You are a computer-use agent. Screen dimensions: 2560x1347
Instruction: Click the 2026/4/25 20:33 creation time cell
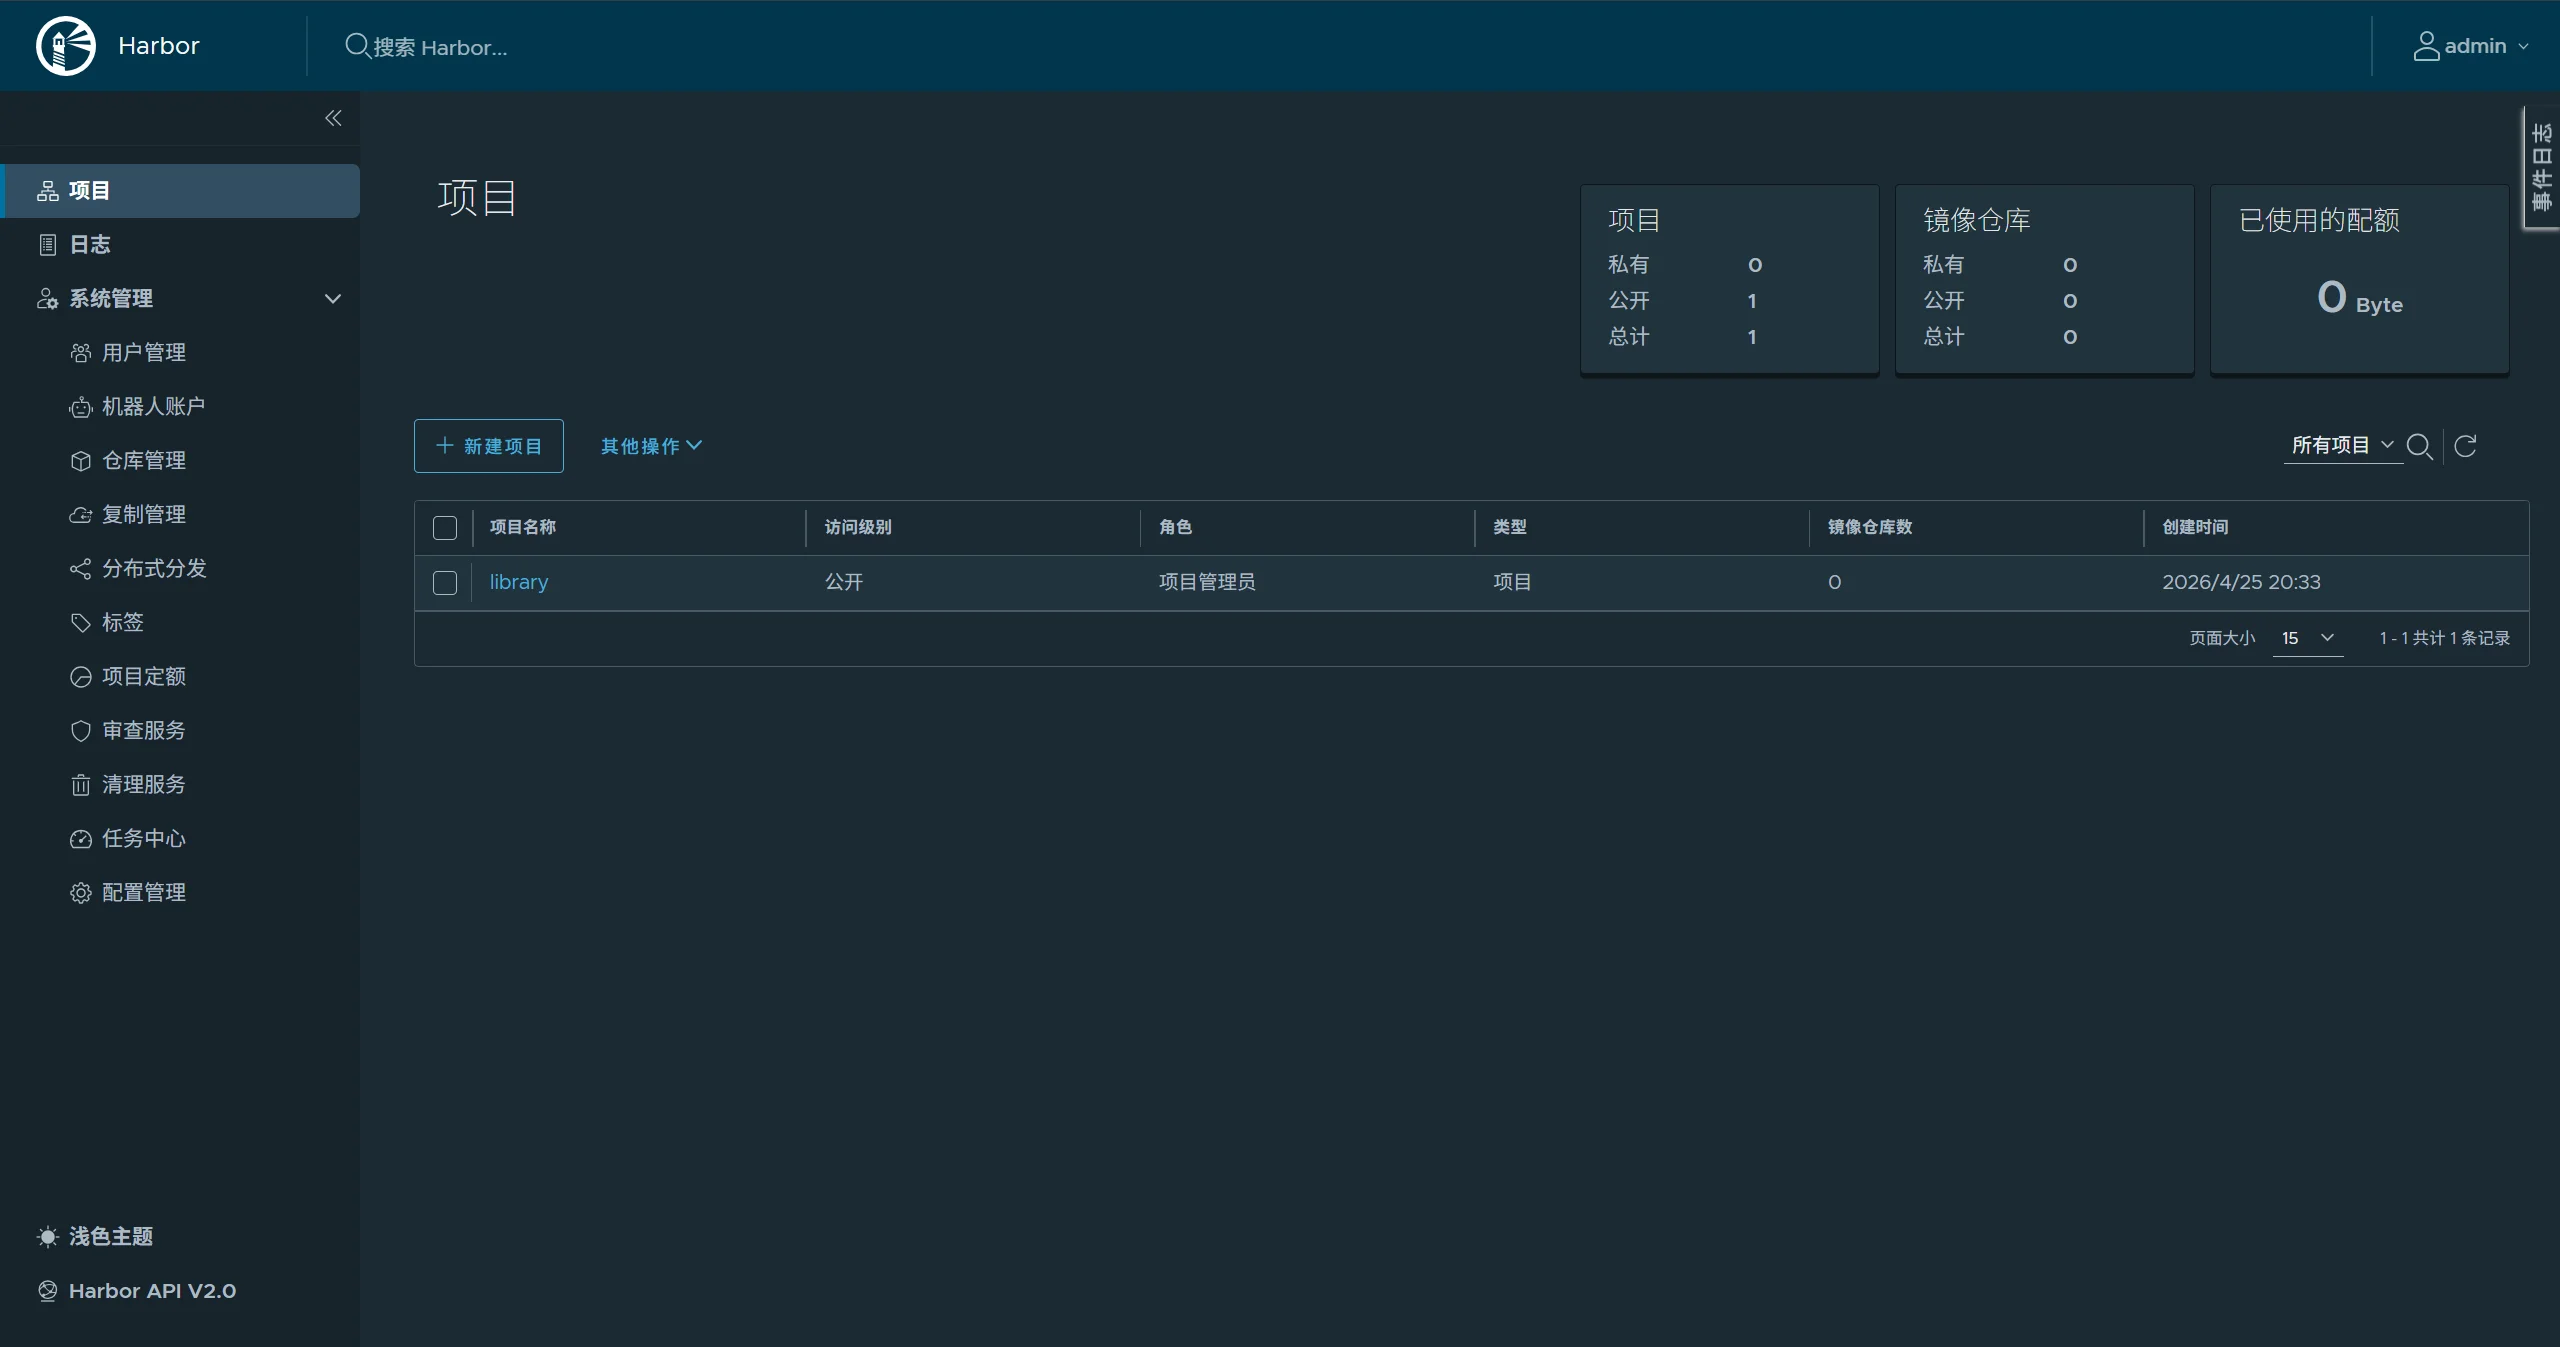(x=2241, y=582)
